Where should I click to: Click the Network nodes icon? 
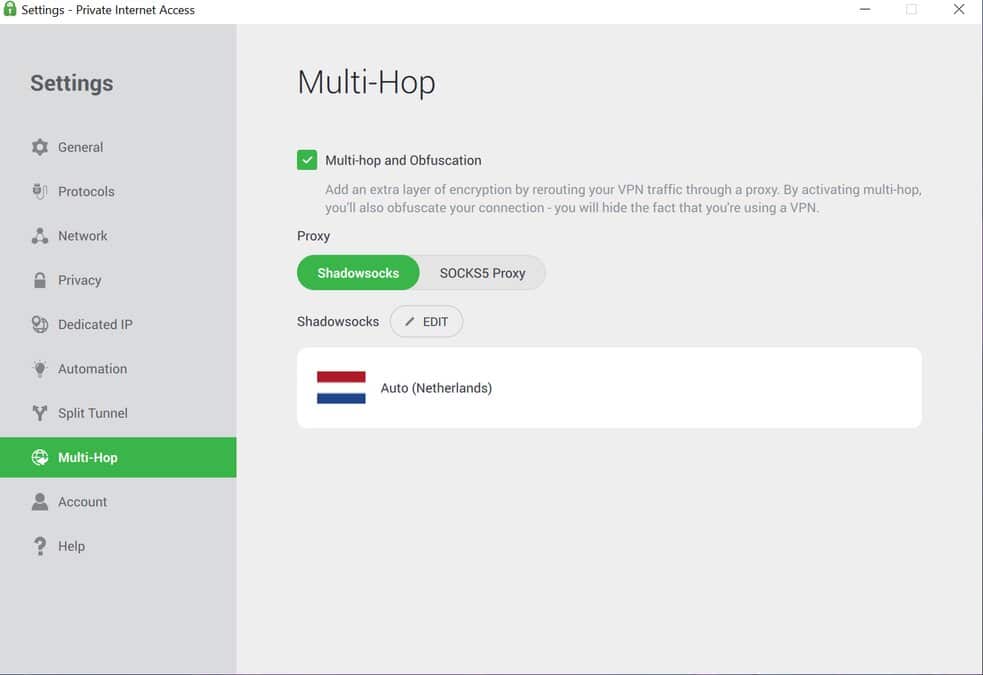39,236
